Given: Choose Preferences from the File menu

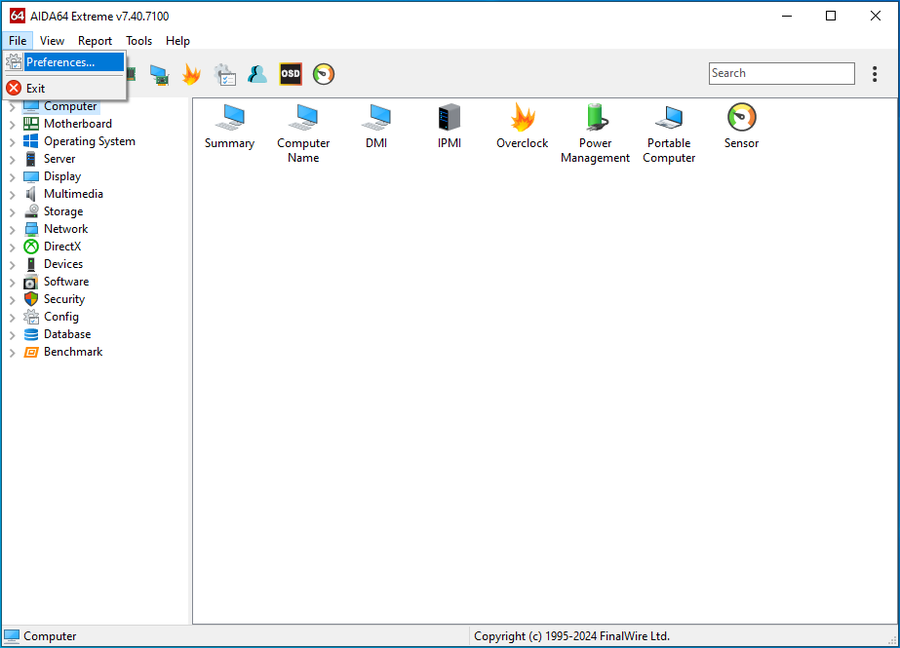Looking at the screenshot, I should (60, 62).
